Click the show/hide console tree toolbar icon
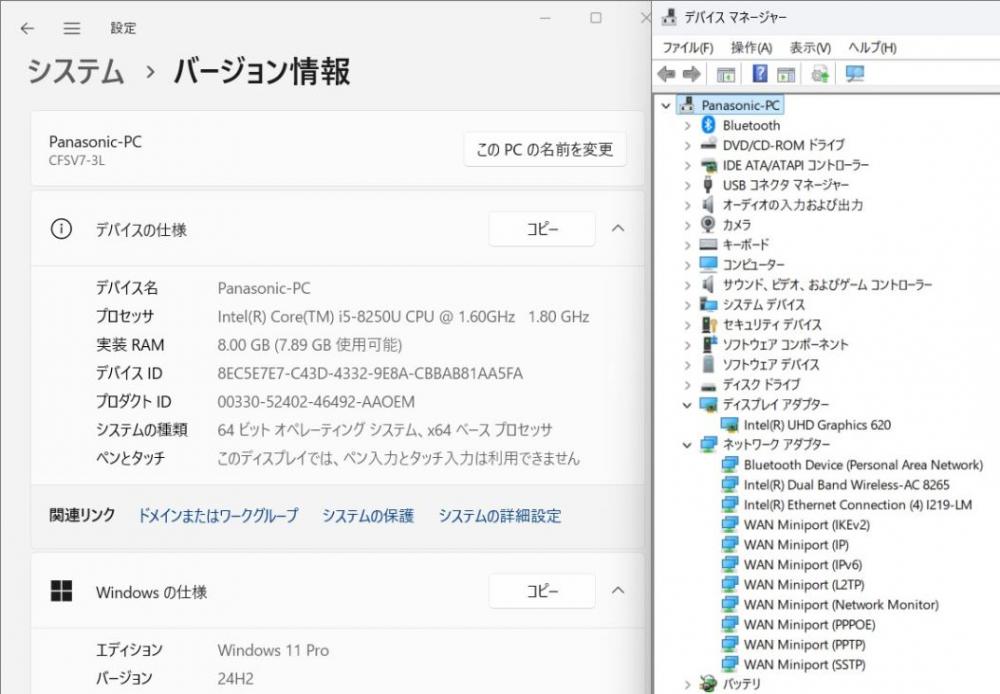The height and width of the screenshot is (694, 1000). click(726, 74)
